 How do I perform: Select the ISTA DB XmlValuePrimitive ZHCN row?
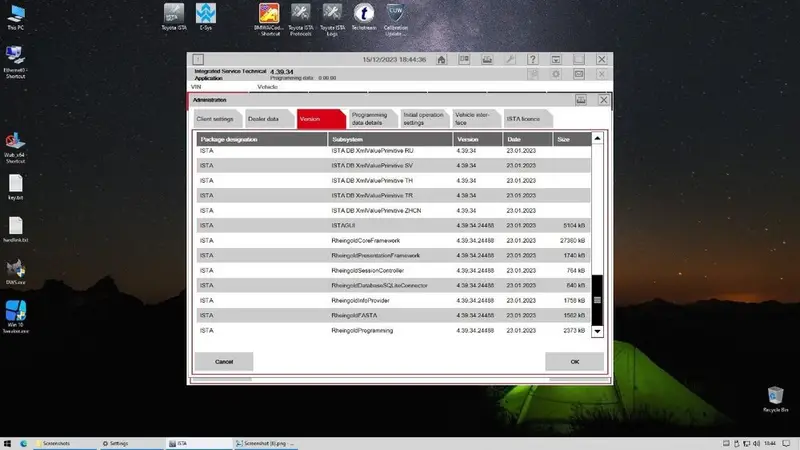pos(393,210)
